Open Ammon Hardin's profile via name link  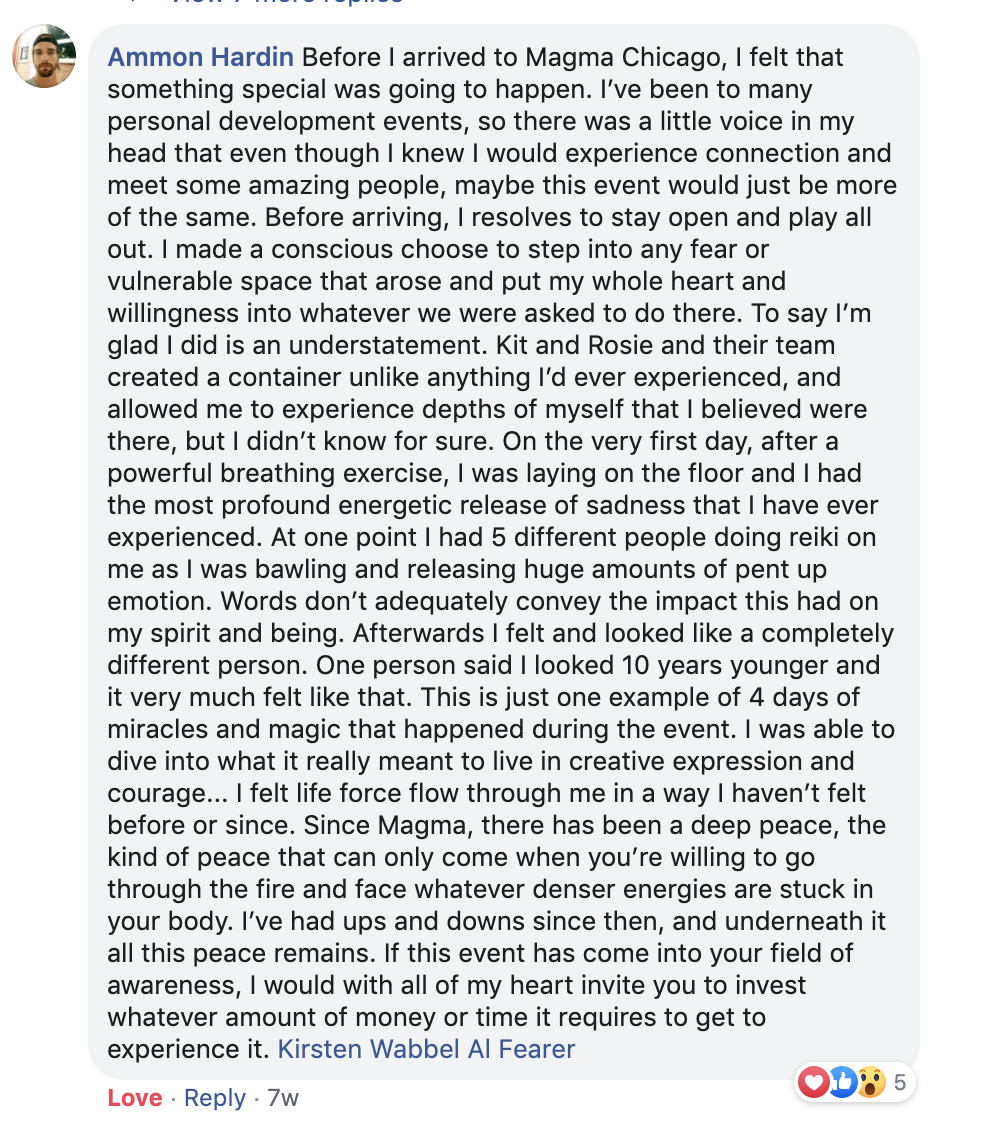point(200,57)
